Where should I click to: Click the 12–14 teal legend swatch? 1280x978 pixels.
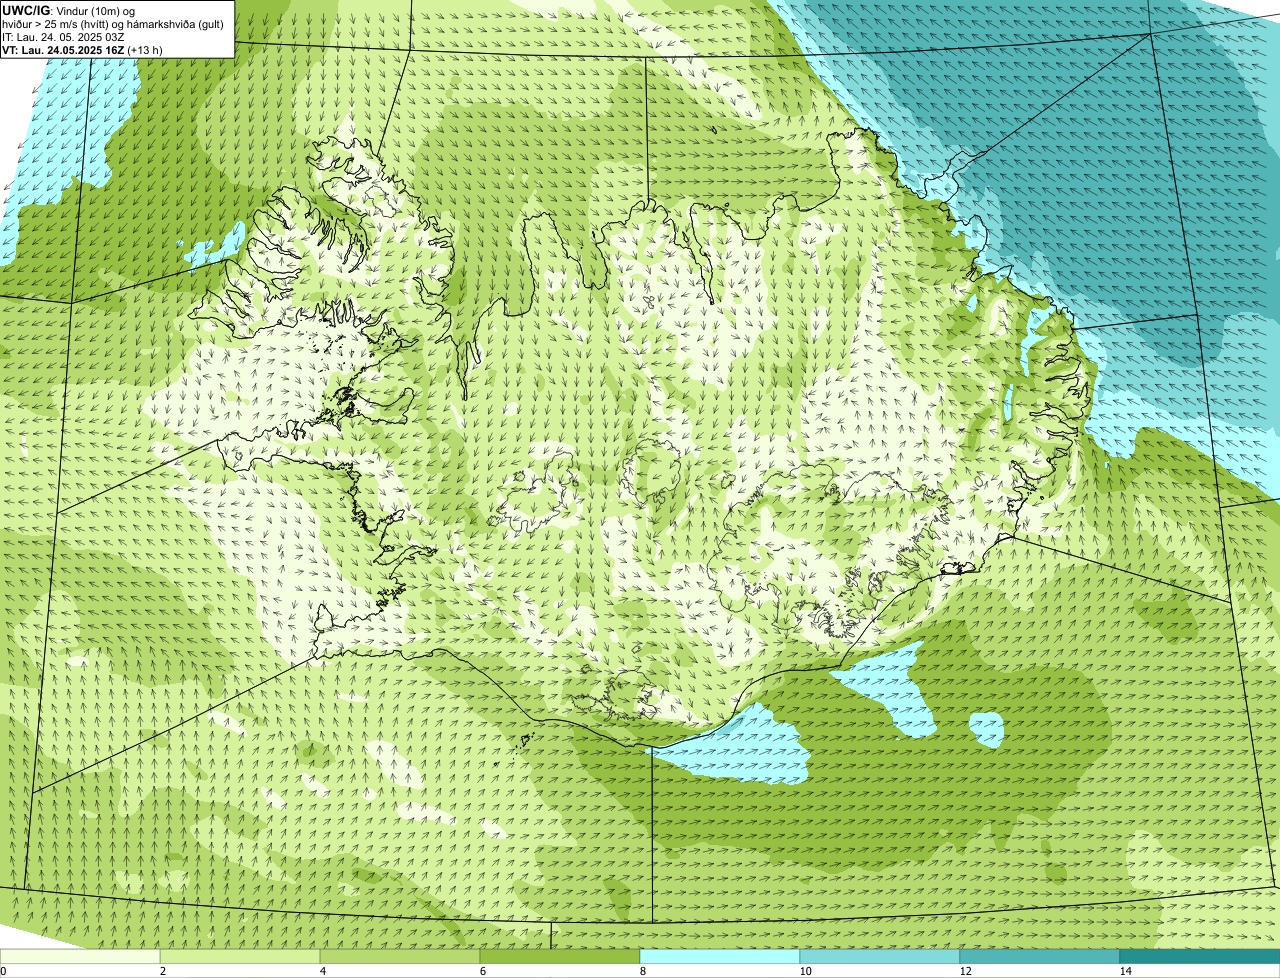1040,956
